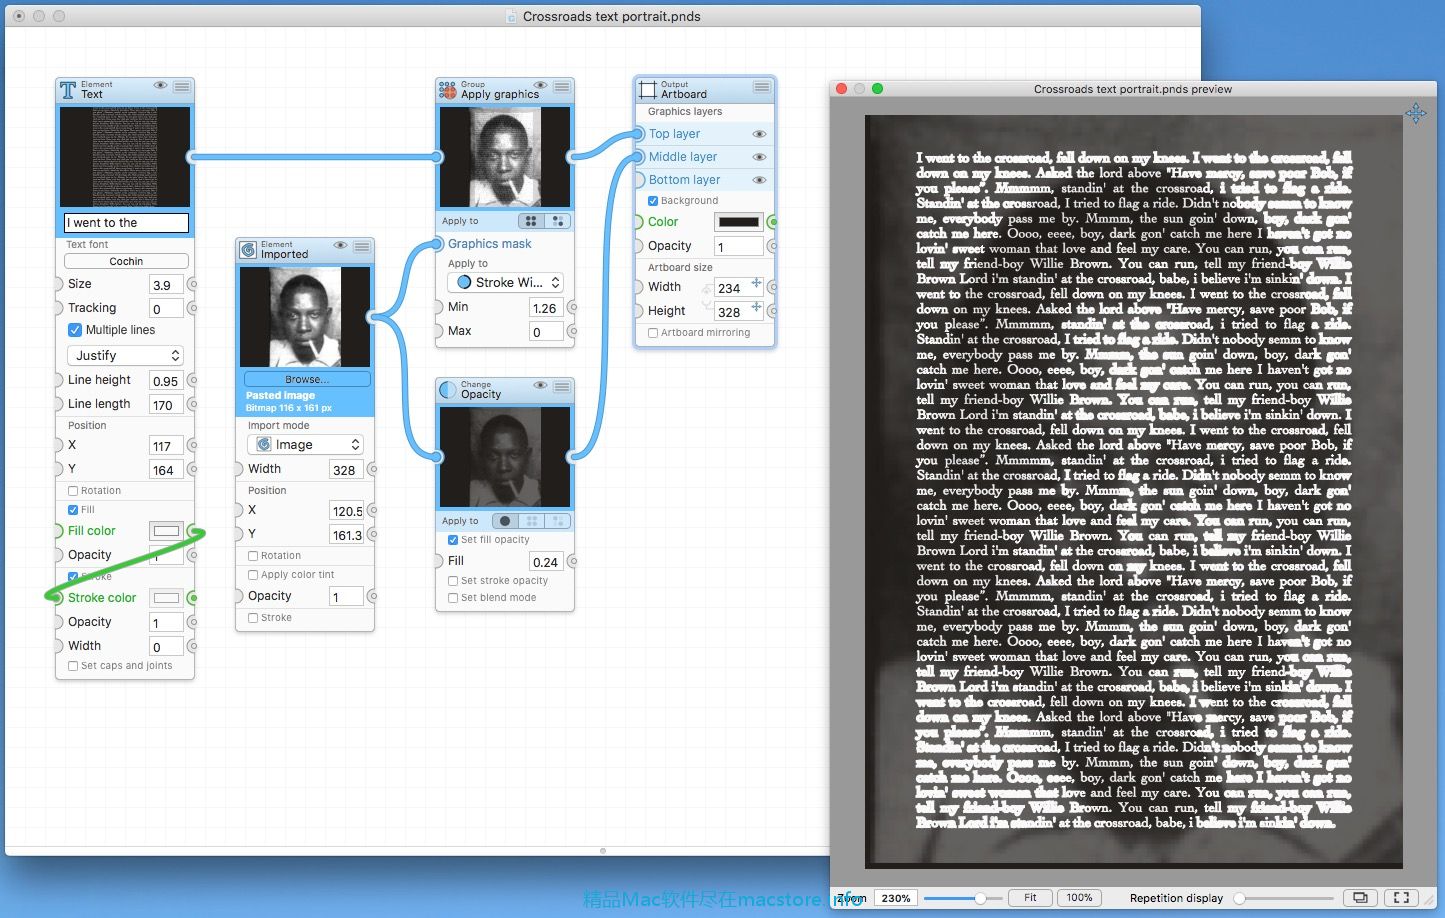This screenshot has height=918, width=1445.
Task: Select the four-dot Apply to mode in Apply graphics
Action: (x=532, y=221)
